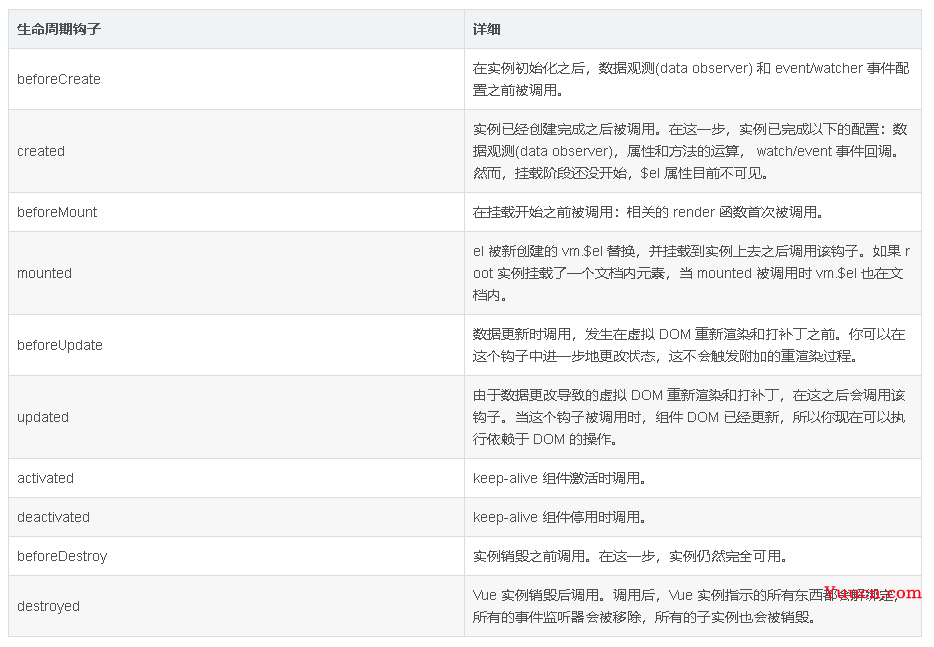Click description text 'keep-alive 组件激活时调用'
This screenshot has height=647, width=934.
559,478
